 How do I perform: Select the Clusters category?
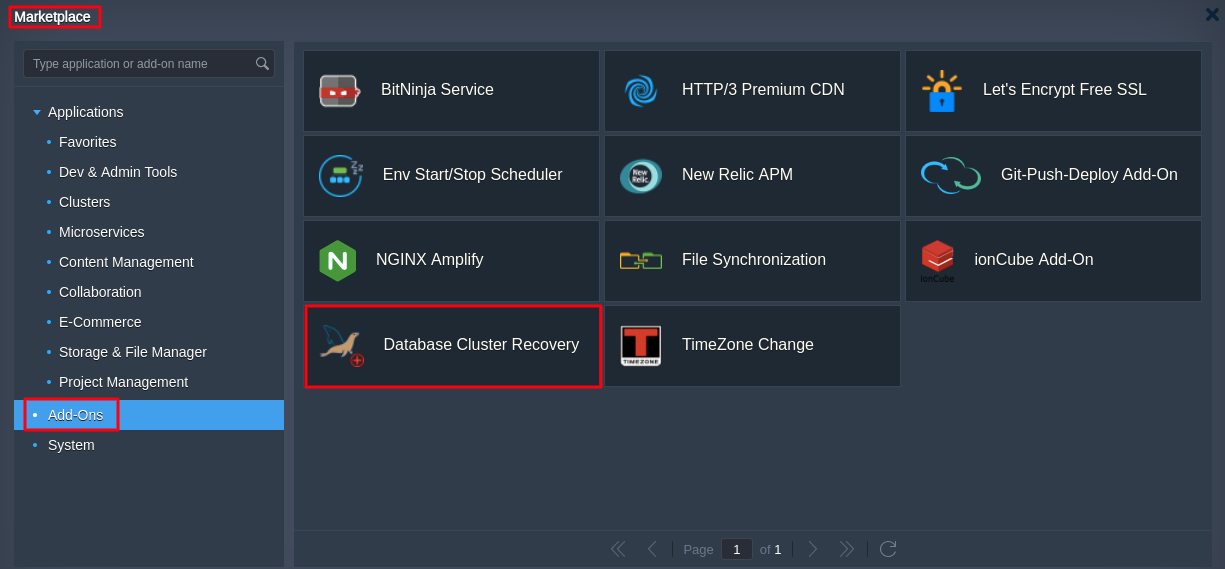click(84, 202)
